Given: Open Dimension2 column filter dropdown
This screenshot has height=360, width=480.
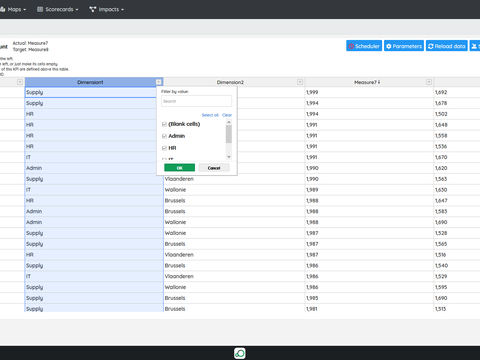Looking at the screenshot, I should [300, 82].
